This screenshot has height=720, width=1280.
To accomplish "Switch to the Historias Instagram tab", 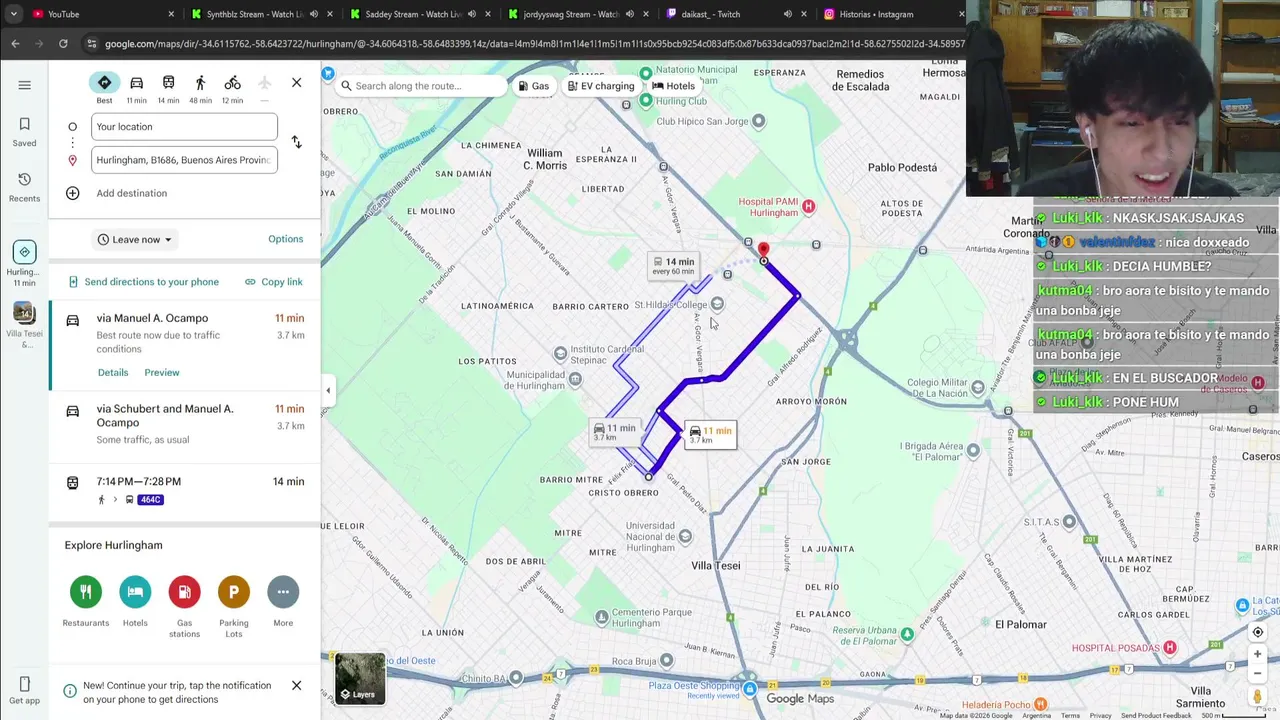I will [x=890, y=14].
